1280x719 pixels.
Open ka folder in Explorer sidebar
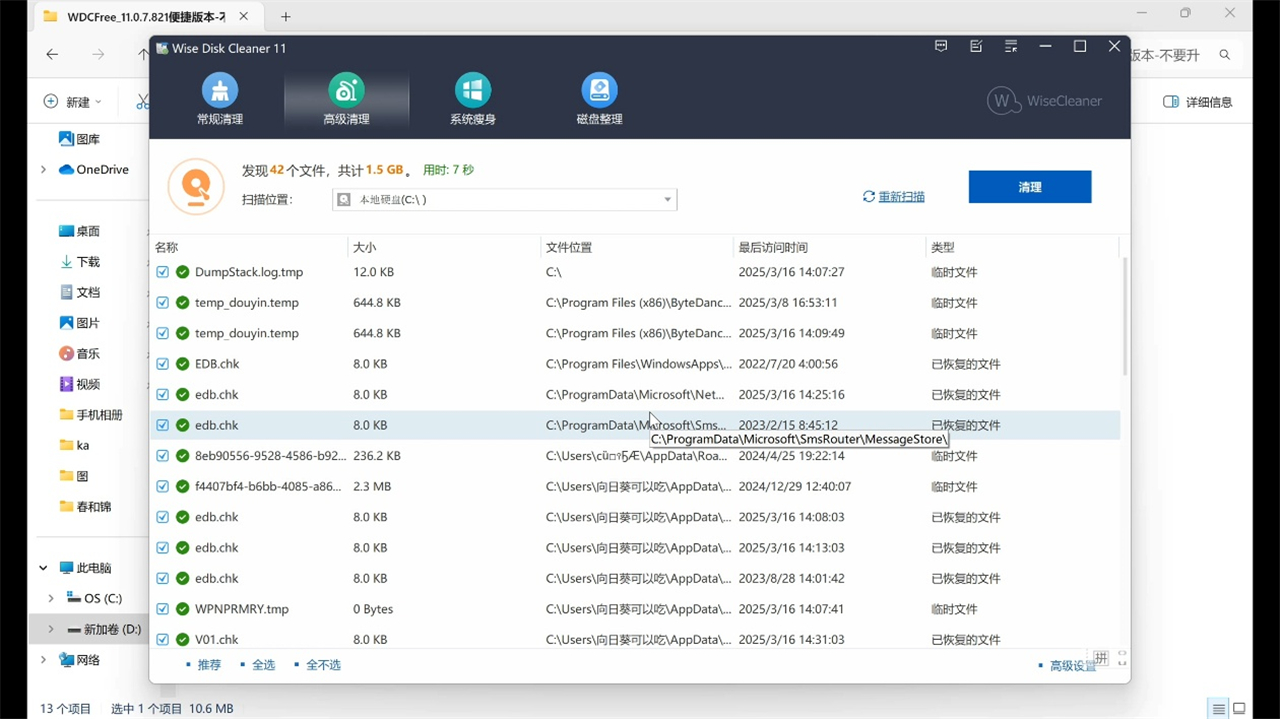click(74, 445)
